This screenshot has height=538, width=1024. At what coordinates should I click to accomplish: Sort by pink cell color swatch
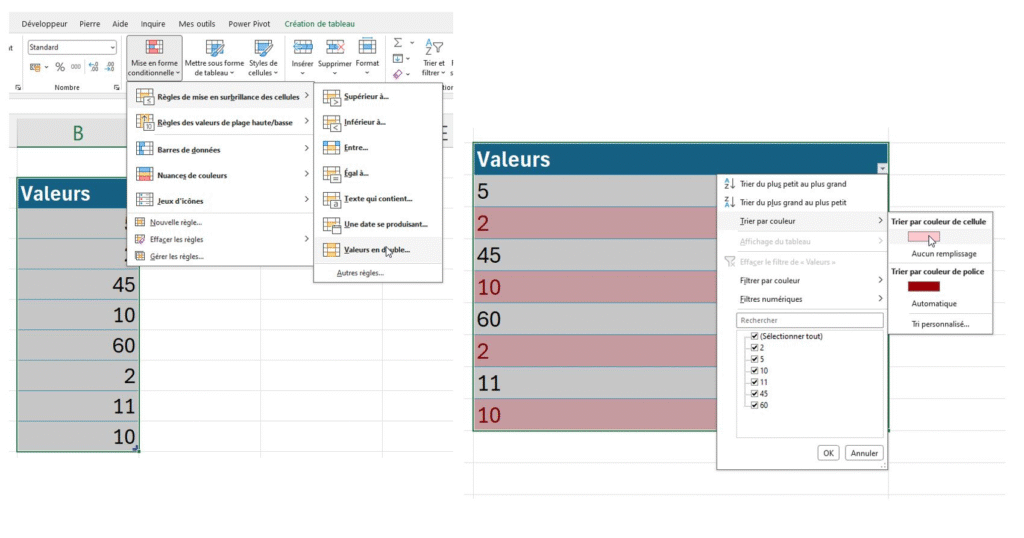[923, 237]
